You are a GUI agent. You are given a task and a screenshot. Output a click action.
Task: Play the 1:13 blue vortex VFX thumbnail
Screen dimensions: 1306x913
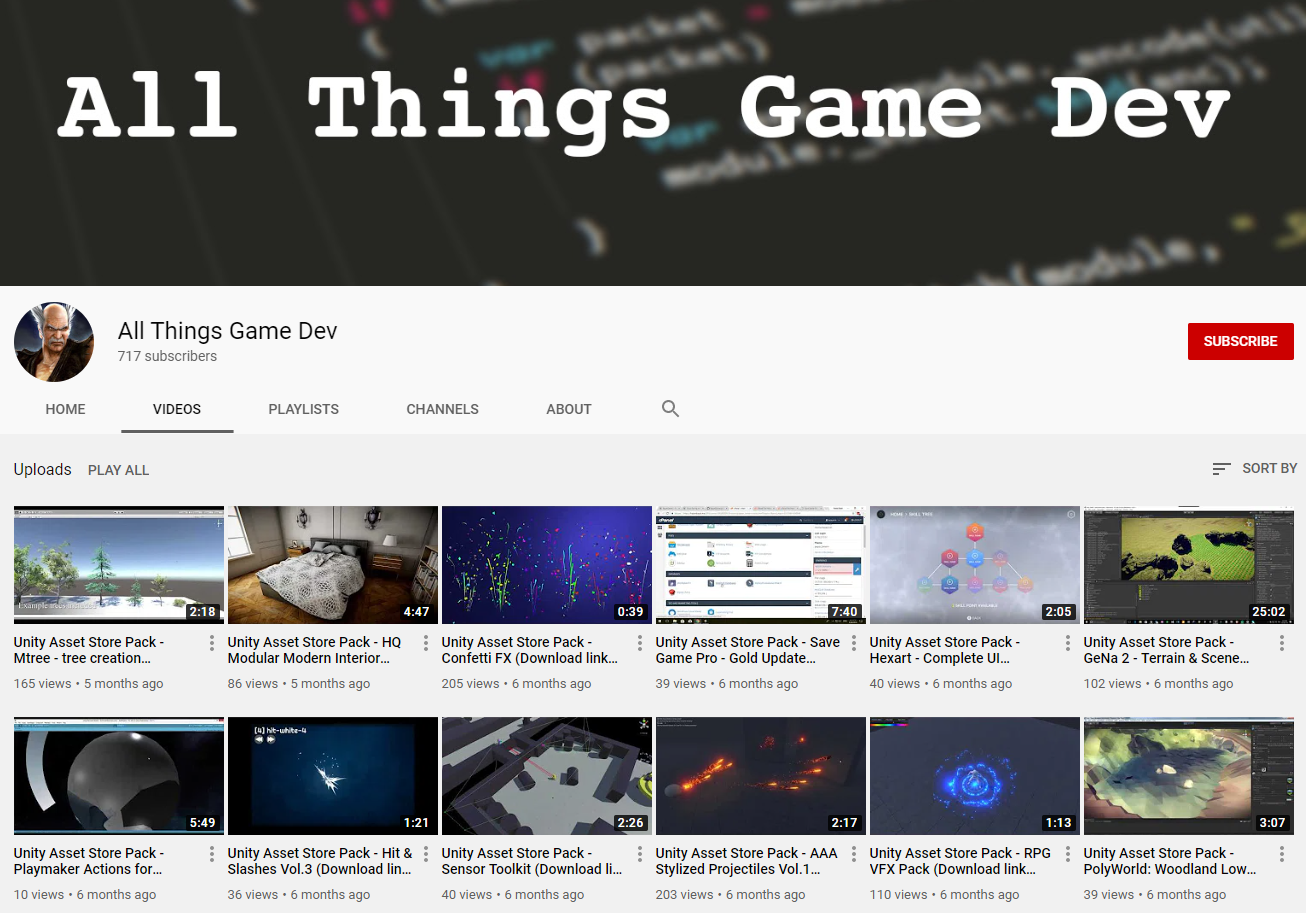tap(975, 776)
